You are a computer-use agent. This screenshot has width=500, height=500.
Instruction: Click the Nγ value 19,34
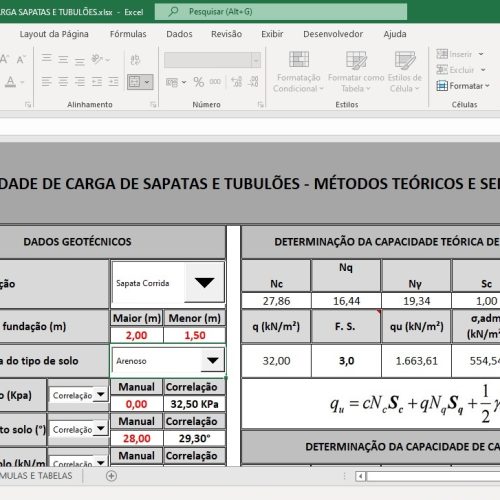tap(416, 301)
